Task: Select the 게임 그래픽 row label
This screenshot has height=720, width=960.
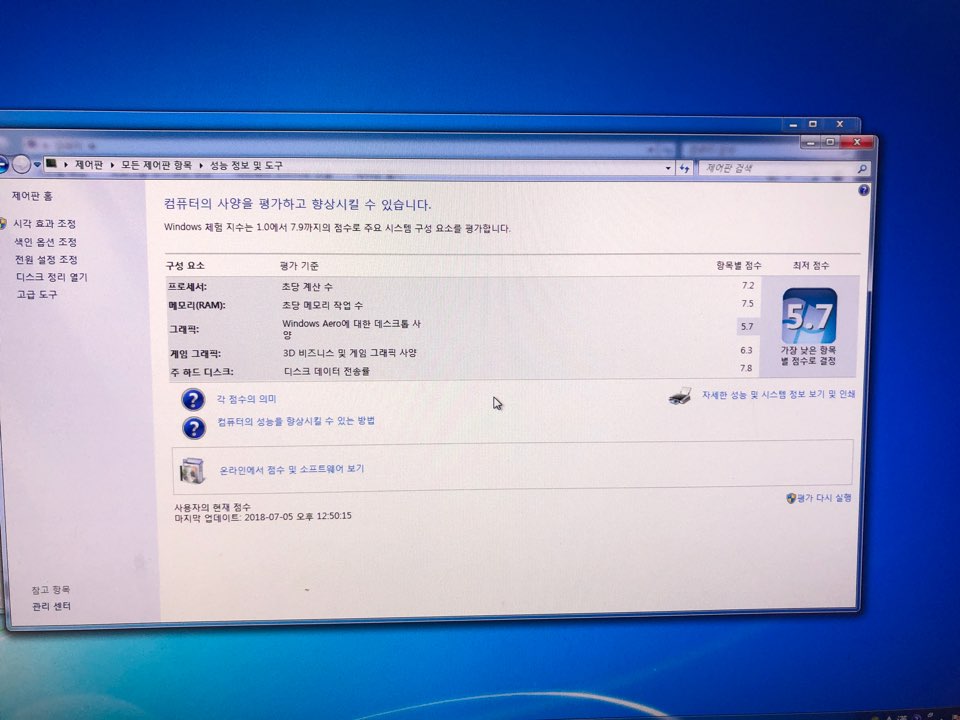Action: point(195,354)
